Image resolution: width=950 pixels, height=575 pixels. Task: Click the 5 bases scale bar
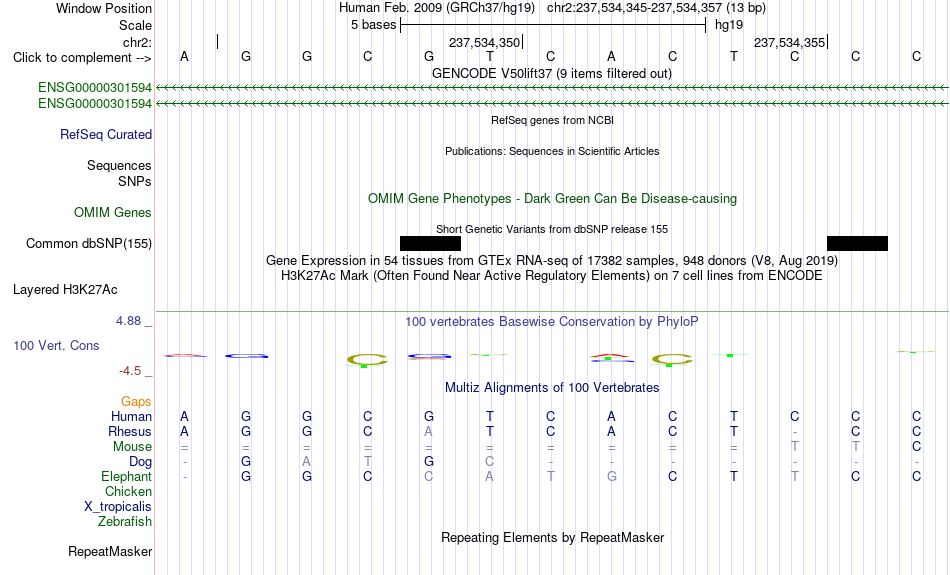[553, 25]
